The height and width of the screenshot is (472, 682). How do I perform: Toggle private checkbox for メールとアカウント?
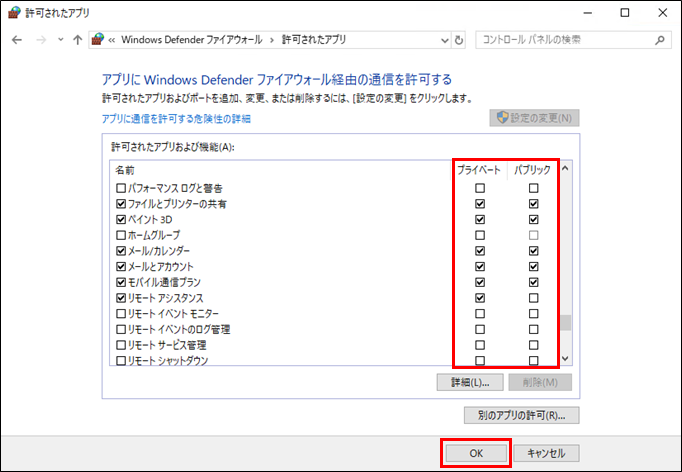[480, 267]
